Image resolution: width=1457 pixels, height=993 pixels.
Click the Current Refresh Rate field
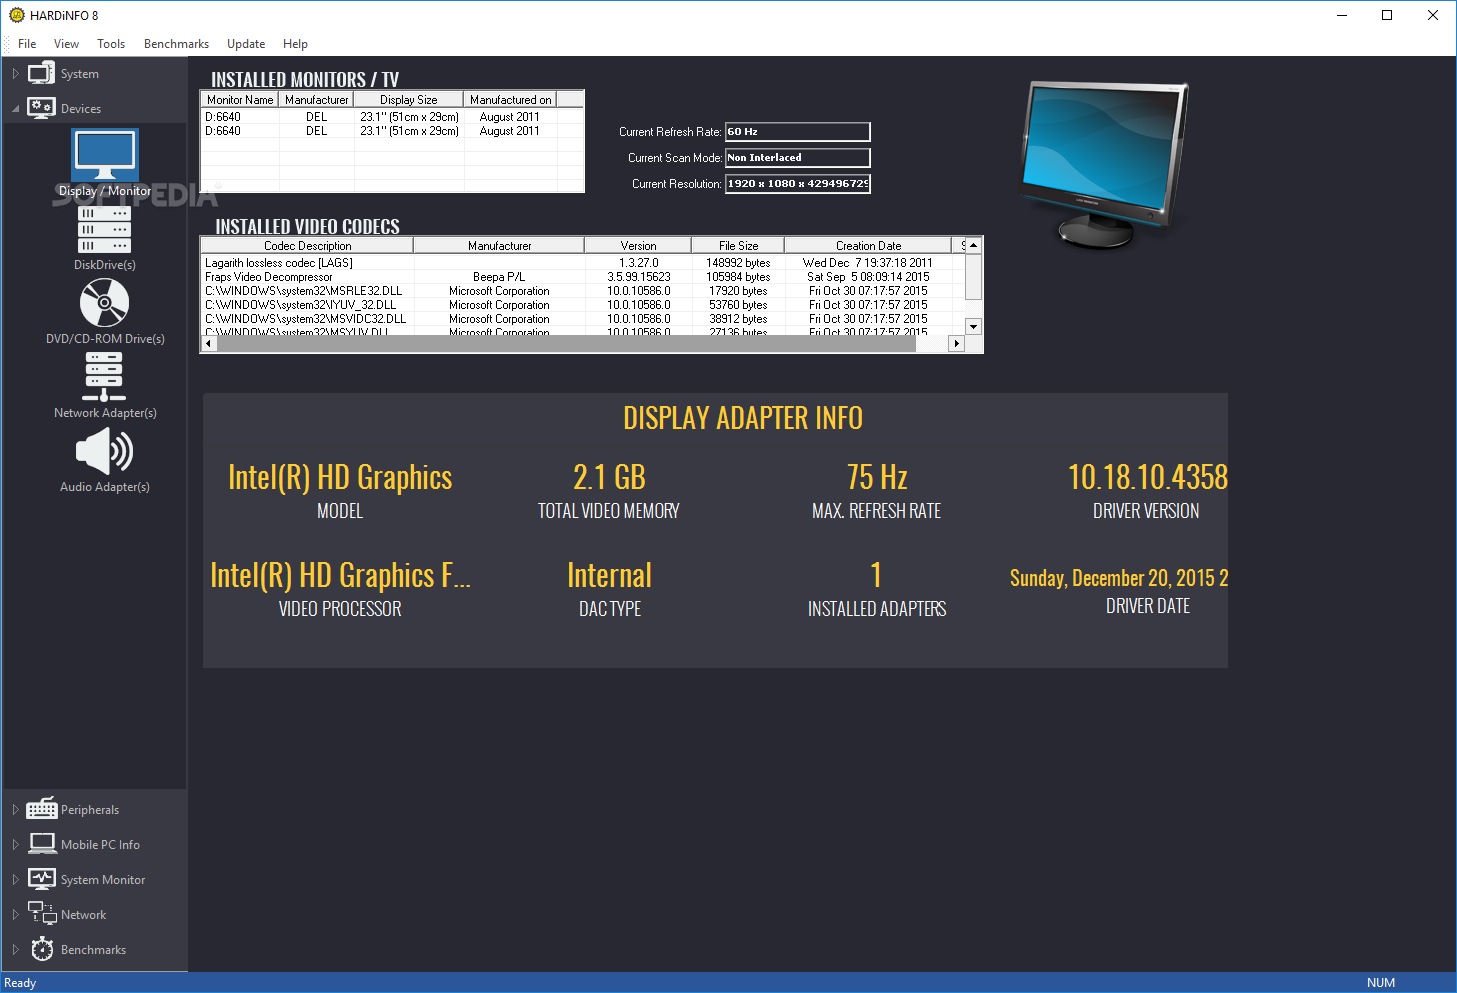pyautogui.click(x=798, y=132)
